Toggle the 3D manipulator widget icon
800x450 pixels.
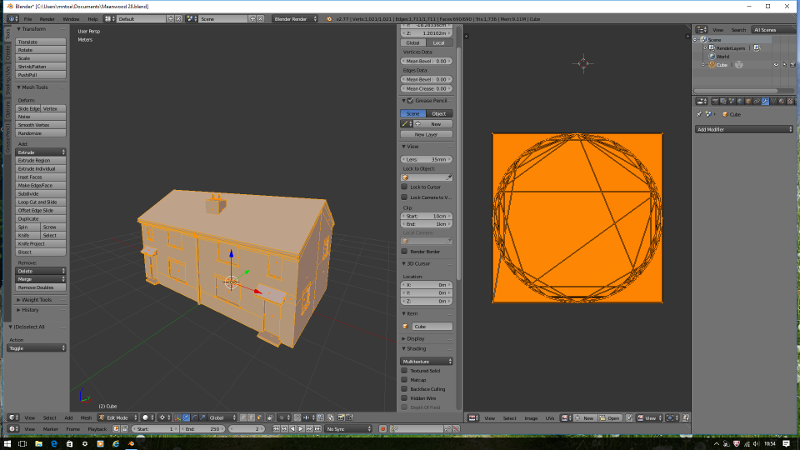[x=178, y=417]
